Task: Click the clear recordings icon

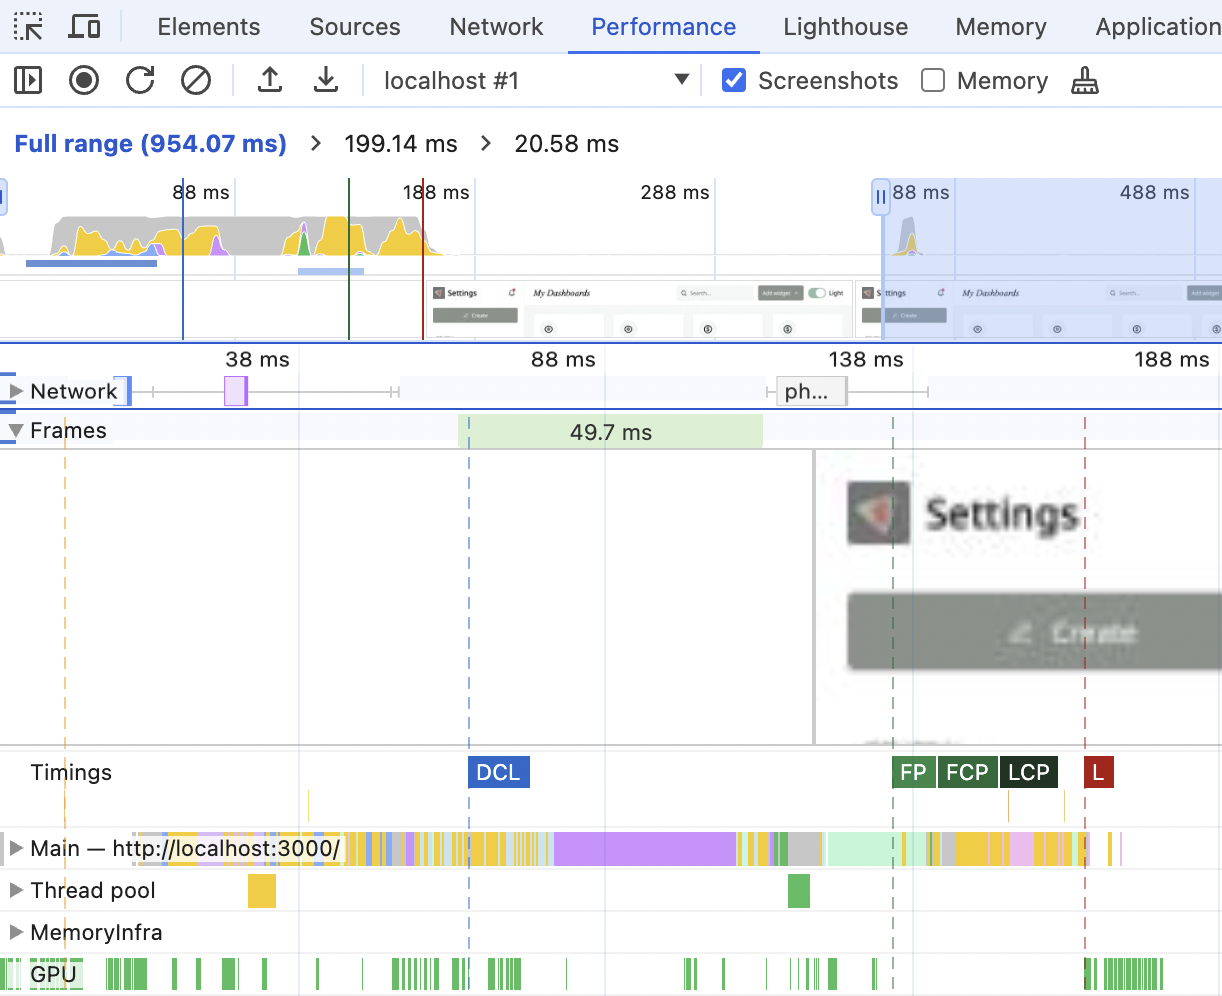Action: coord(196,80)
